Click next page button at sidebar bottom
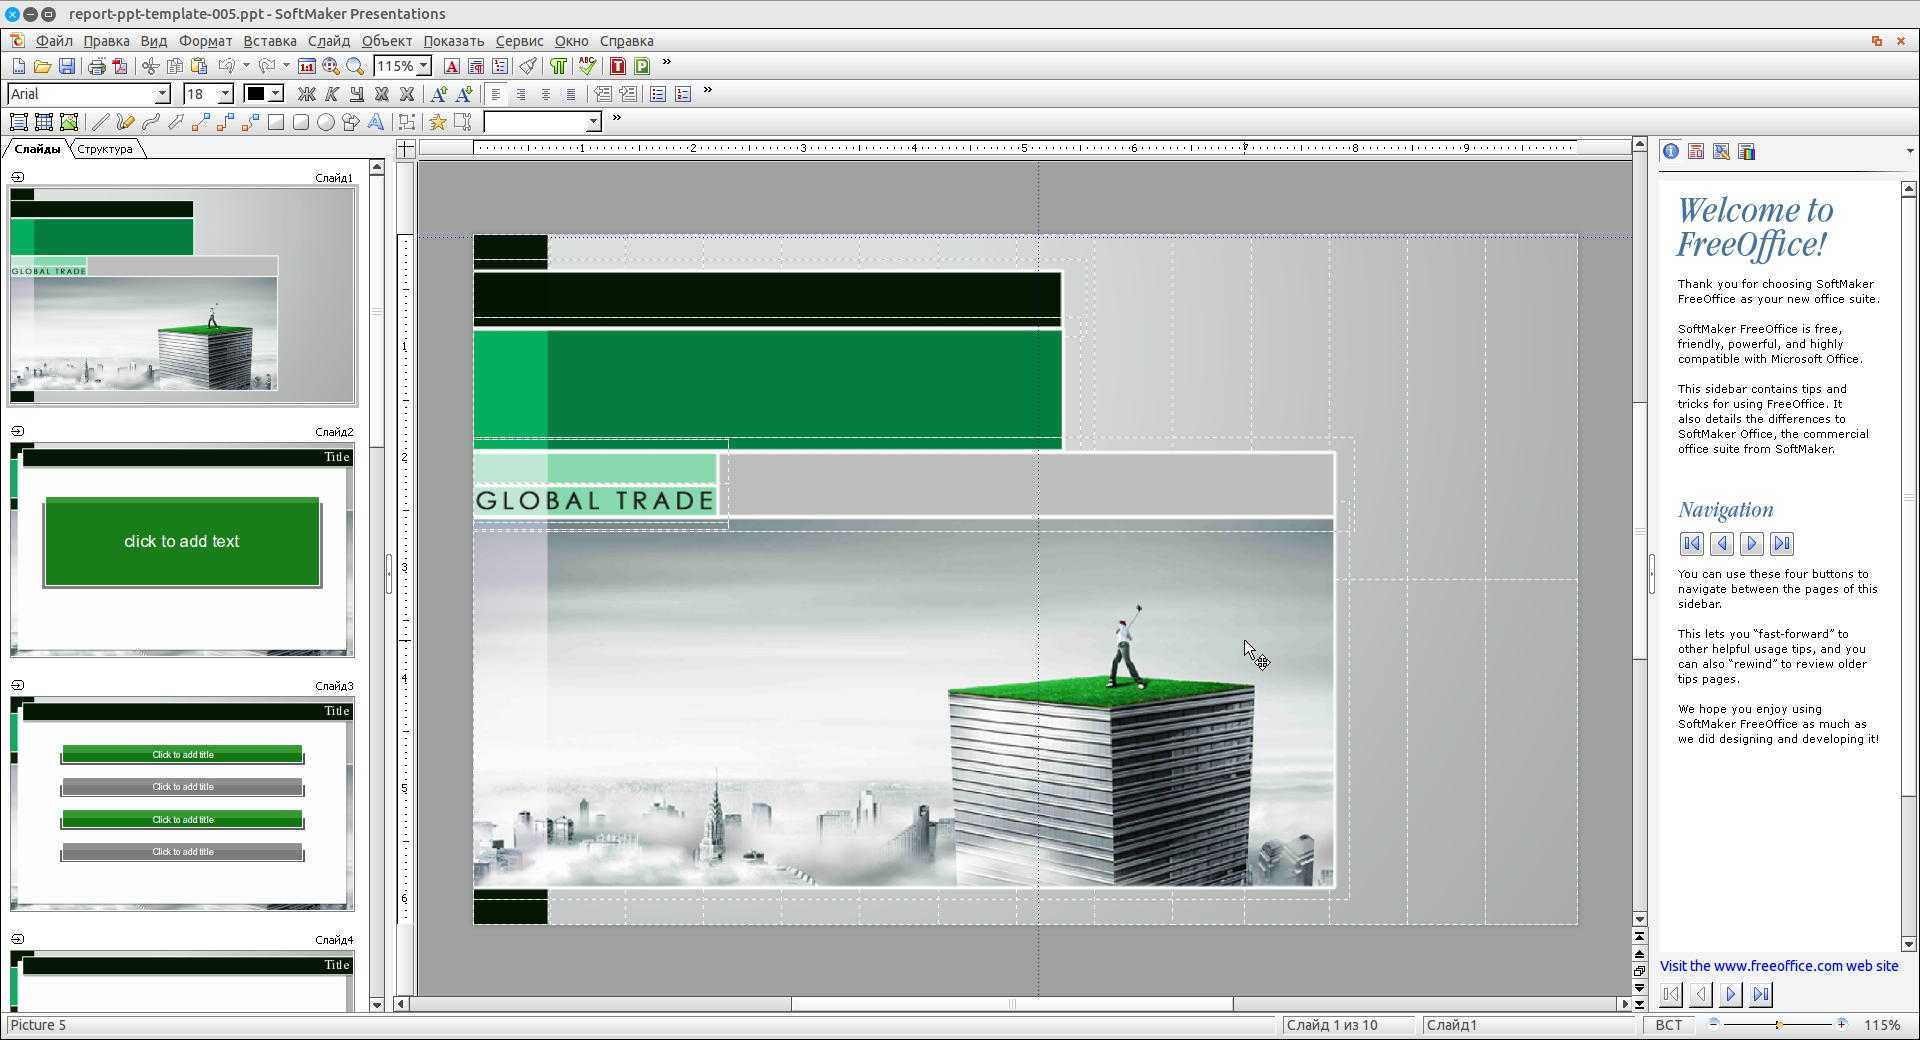Image resolution: width=1920 pixels, height=1040 pixels. click(x=1731, y=995)
